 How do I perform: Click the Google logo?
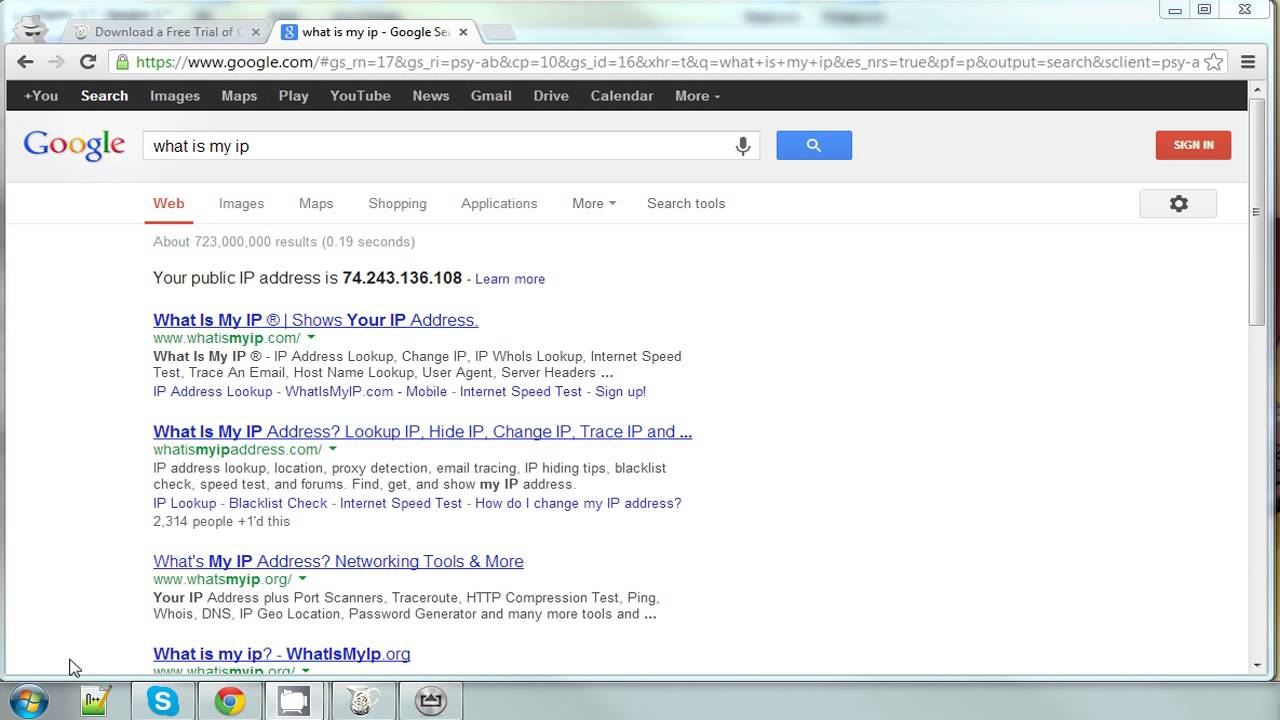[74, 145]
